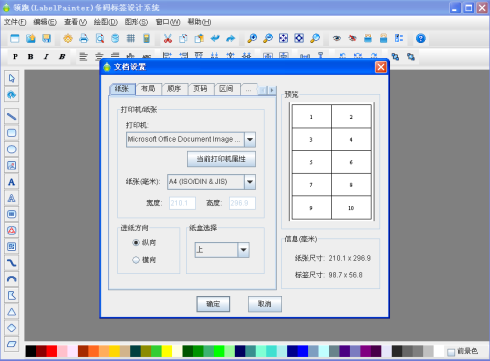
Task: Click the Italic I formatting icon
Action: pos(46,56)
